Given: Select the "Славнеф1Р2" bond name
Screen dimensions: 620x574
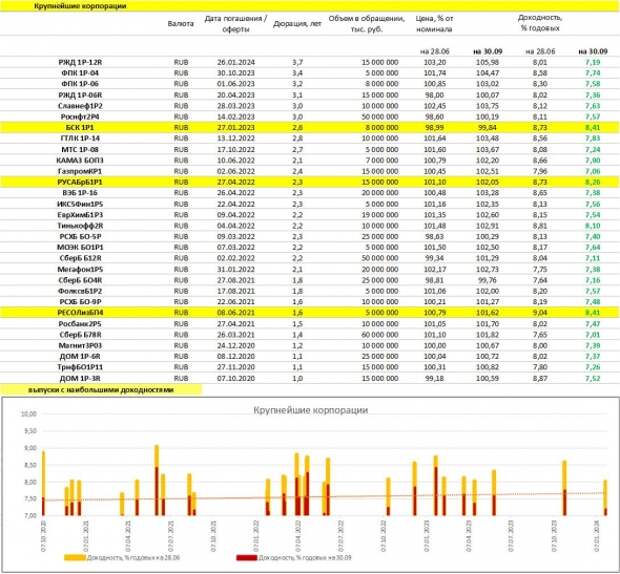Looking at the screenshot, I should pyautogui.click(x=80, y=106).
